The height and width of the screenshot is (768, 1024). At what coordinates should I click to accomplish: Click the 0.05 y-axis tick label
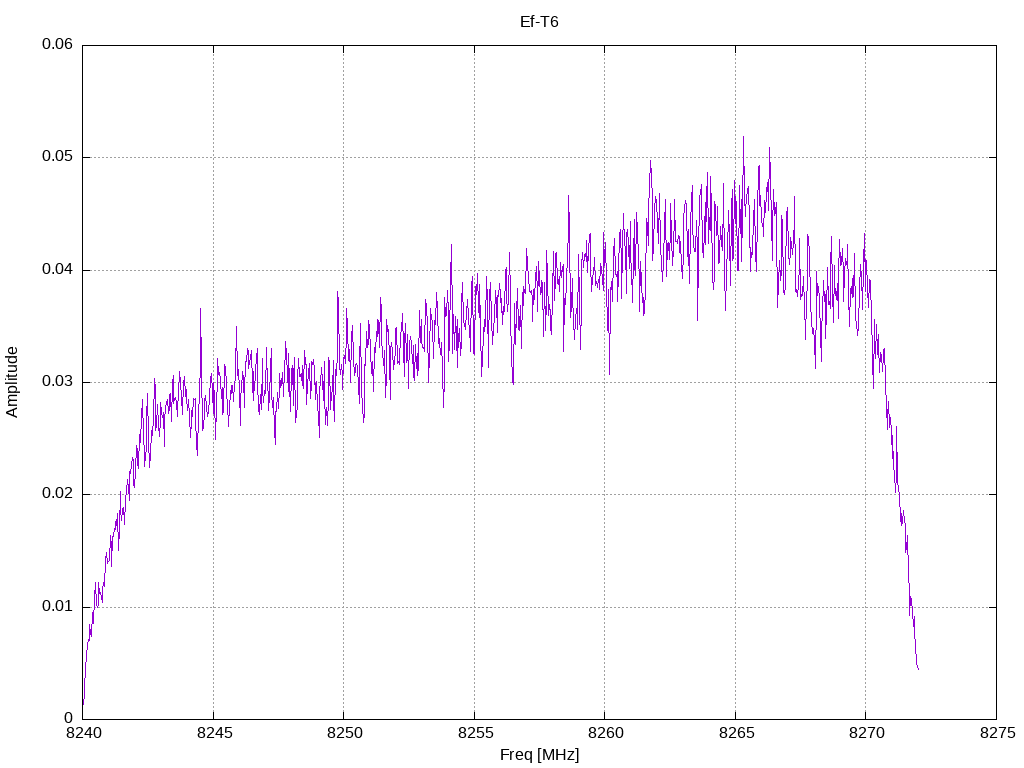(x=57, y=157)
